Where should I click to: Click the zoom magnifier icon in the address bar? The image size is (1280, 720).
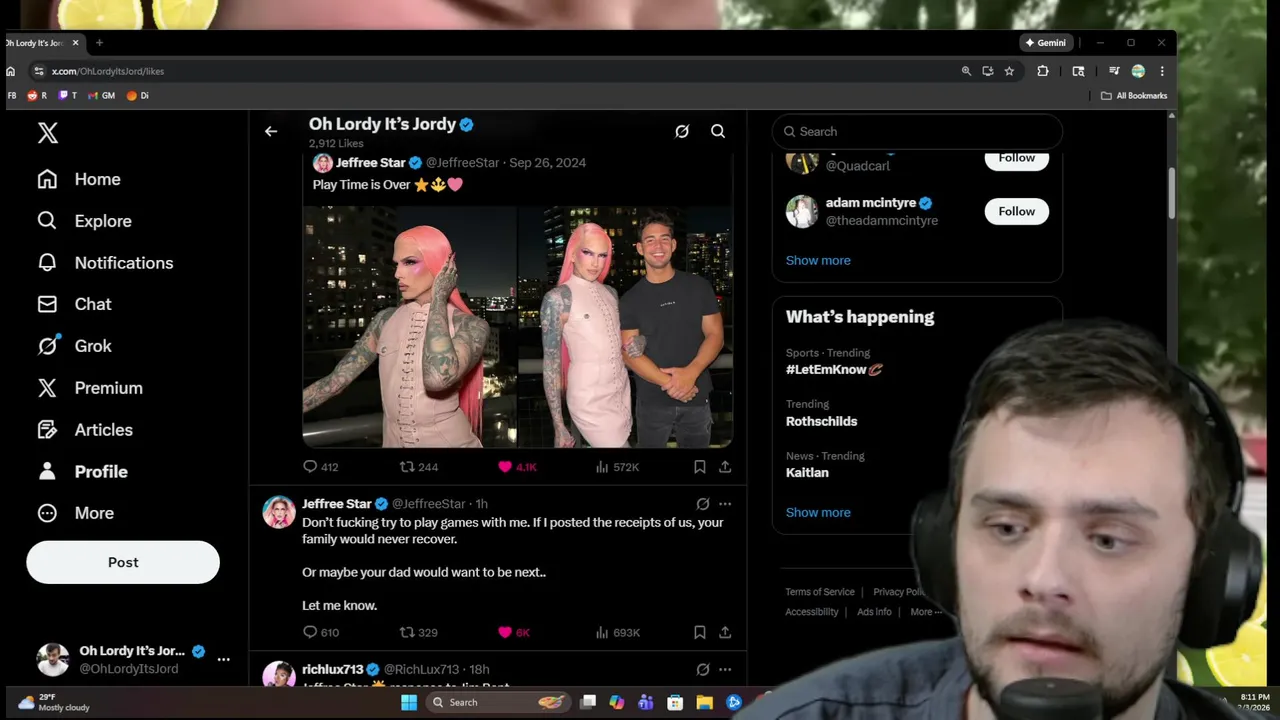[x=966, y=71]
